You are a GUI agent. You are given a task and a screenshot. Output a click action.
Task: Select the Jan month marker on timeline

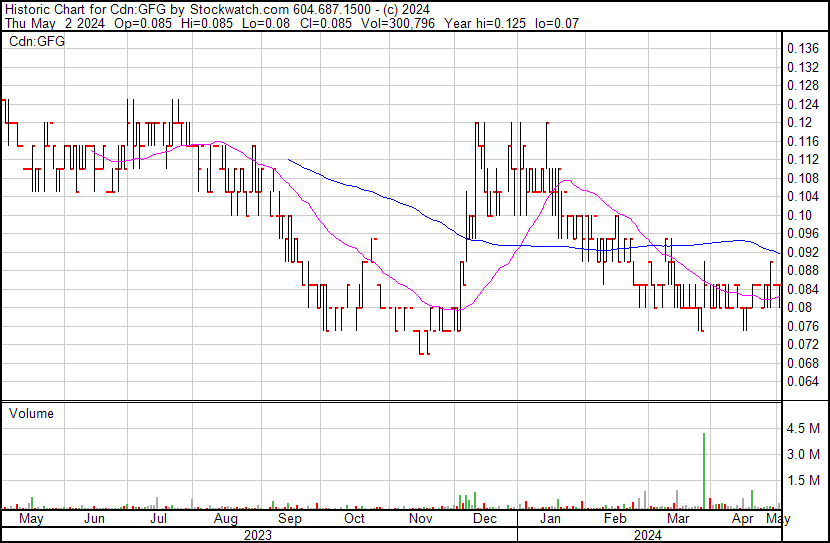coord(550,519)
